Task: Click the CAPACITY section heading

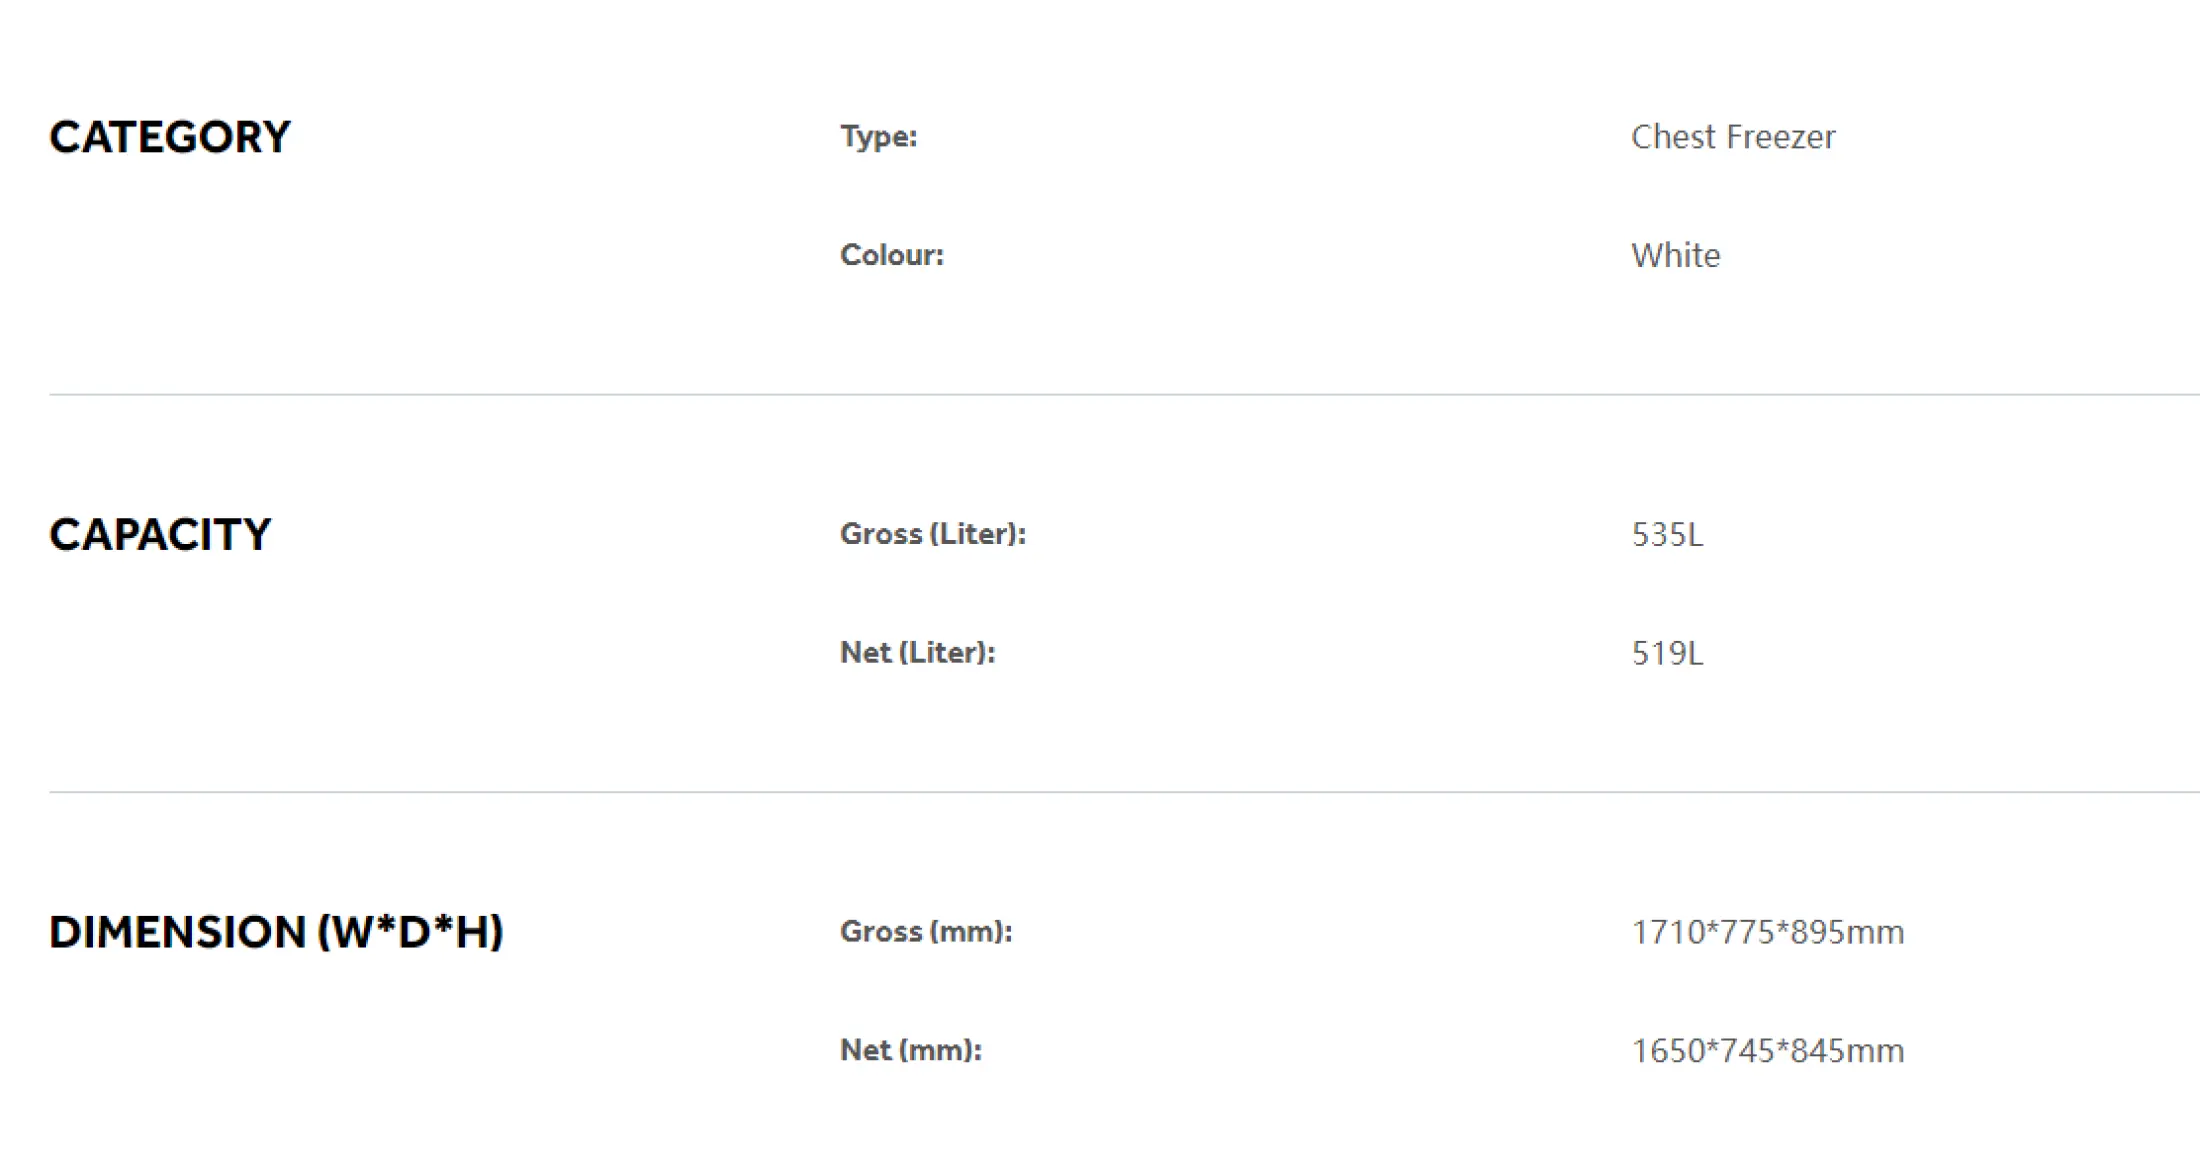Action: pos(160,535)
